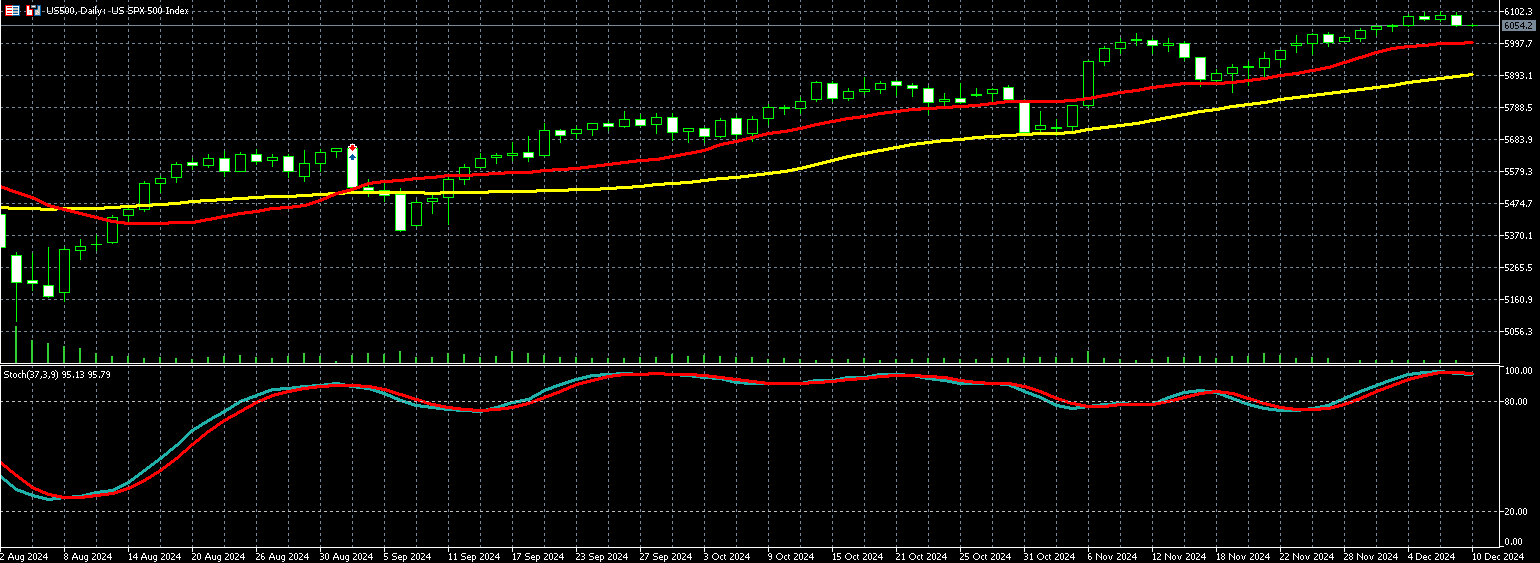Select the 23 Sep 2024 date label
This screenshot has width=1540, height=563.
point(599,555)
